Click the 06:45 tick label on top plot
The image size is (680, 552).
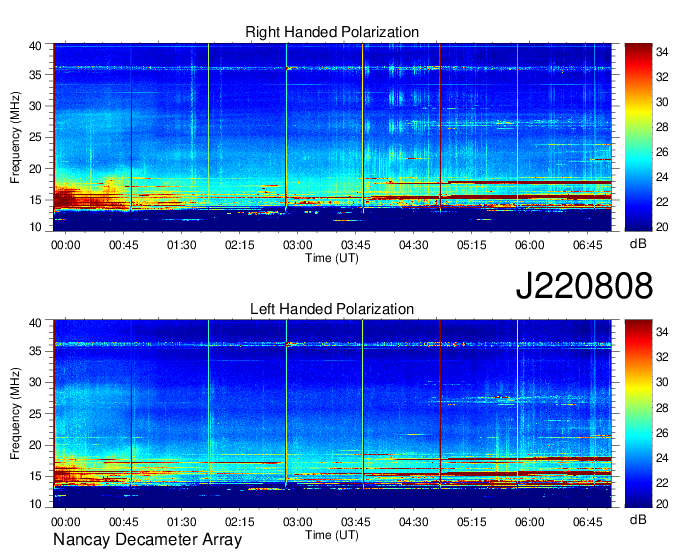pyautogui.click(x=588, y=245)
